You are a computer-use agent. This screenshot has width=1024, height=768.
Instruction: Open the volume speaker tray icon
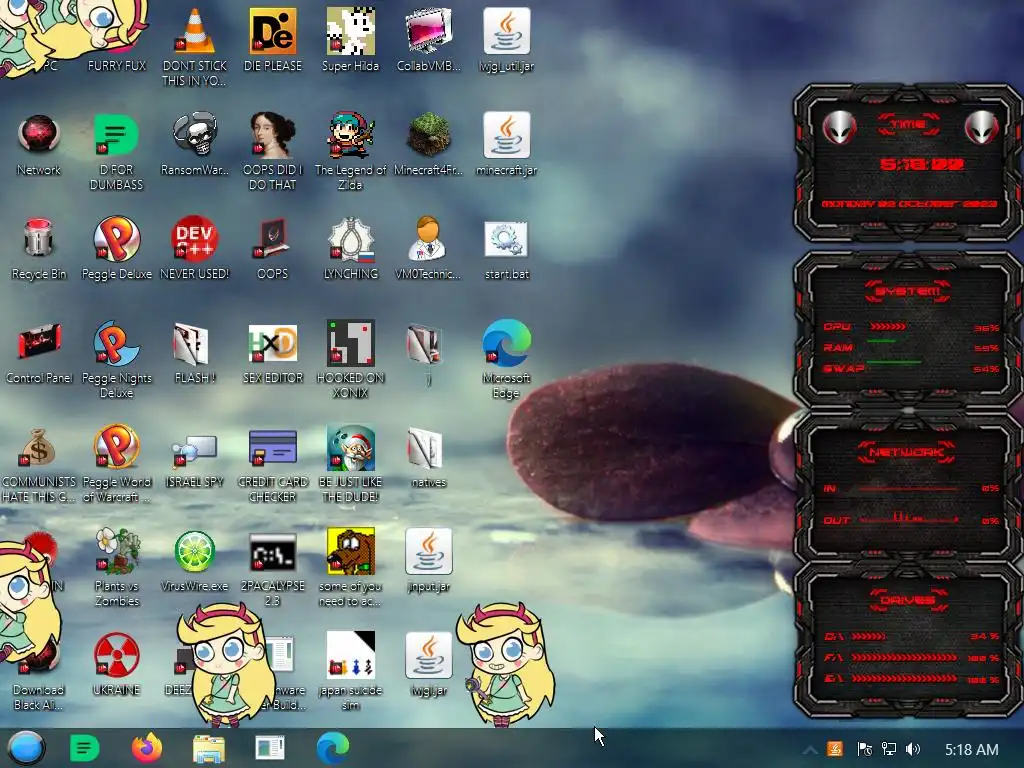pos(912,749)
